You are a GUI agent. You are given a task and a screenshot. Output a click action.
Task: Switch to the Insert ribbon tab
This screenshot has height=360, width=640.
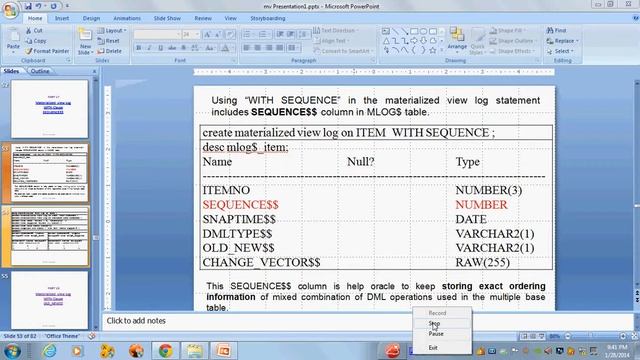coord(62,18)
